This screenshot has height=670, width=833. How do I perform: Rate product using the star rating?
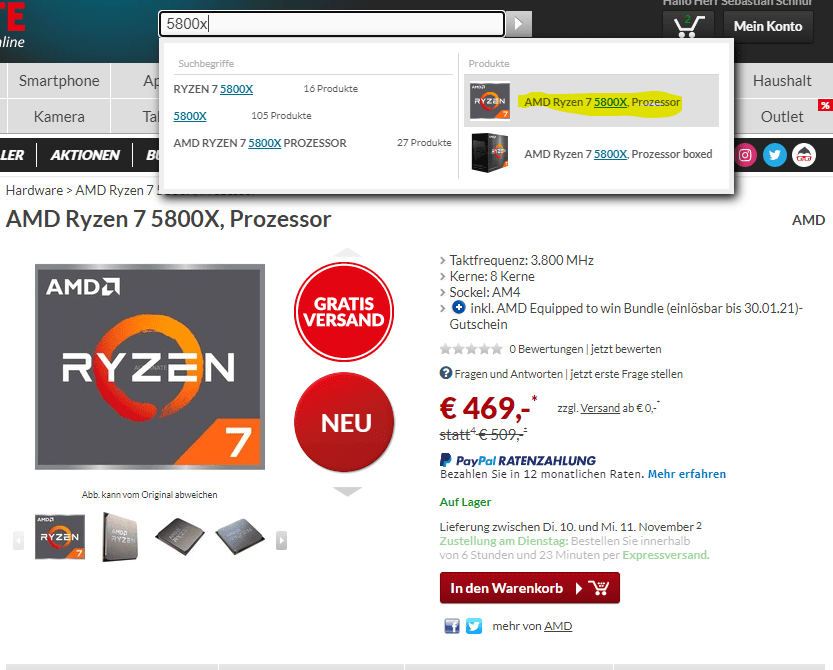point(471,349)
